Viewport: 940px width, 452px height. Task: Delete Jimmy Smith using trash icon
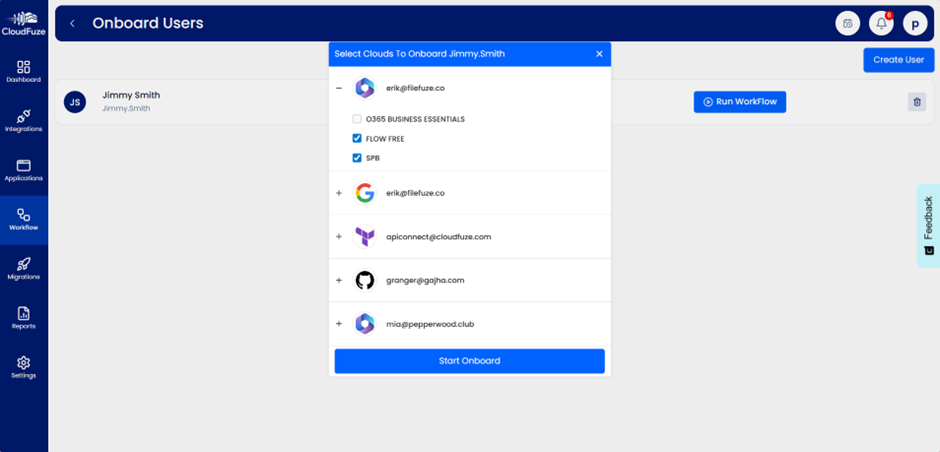[916, 102]
